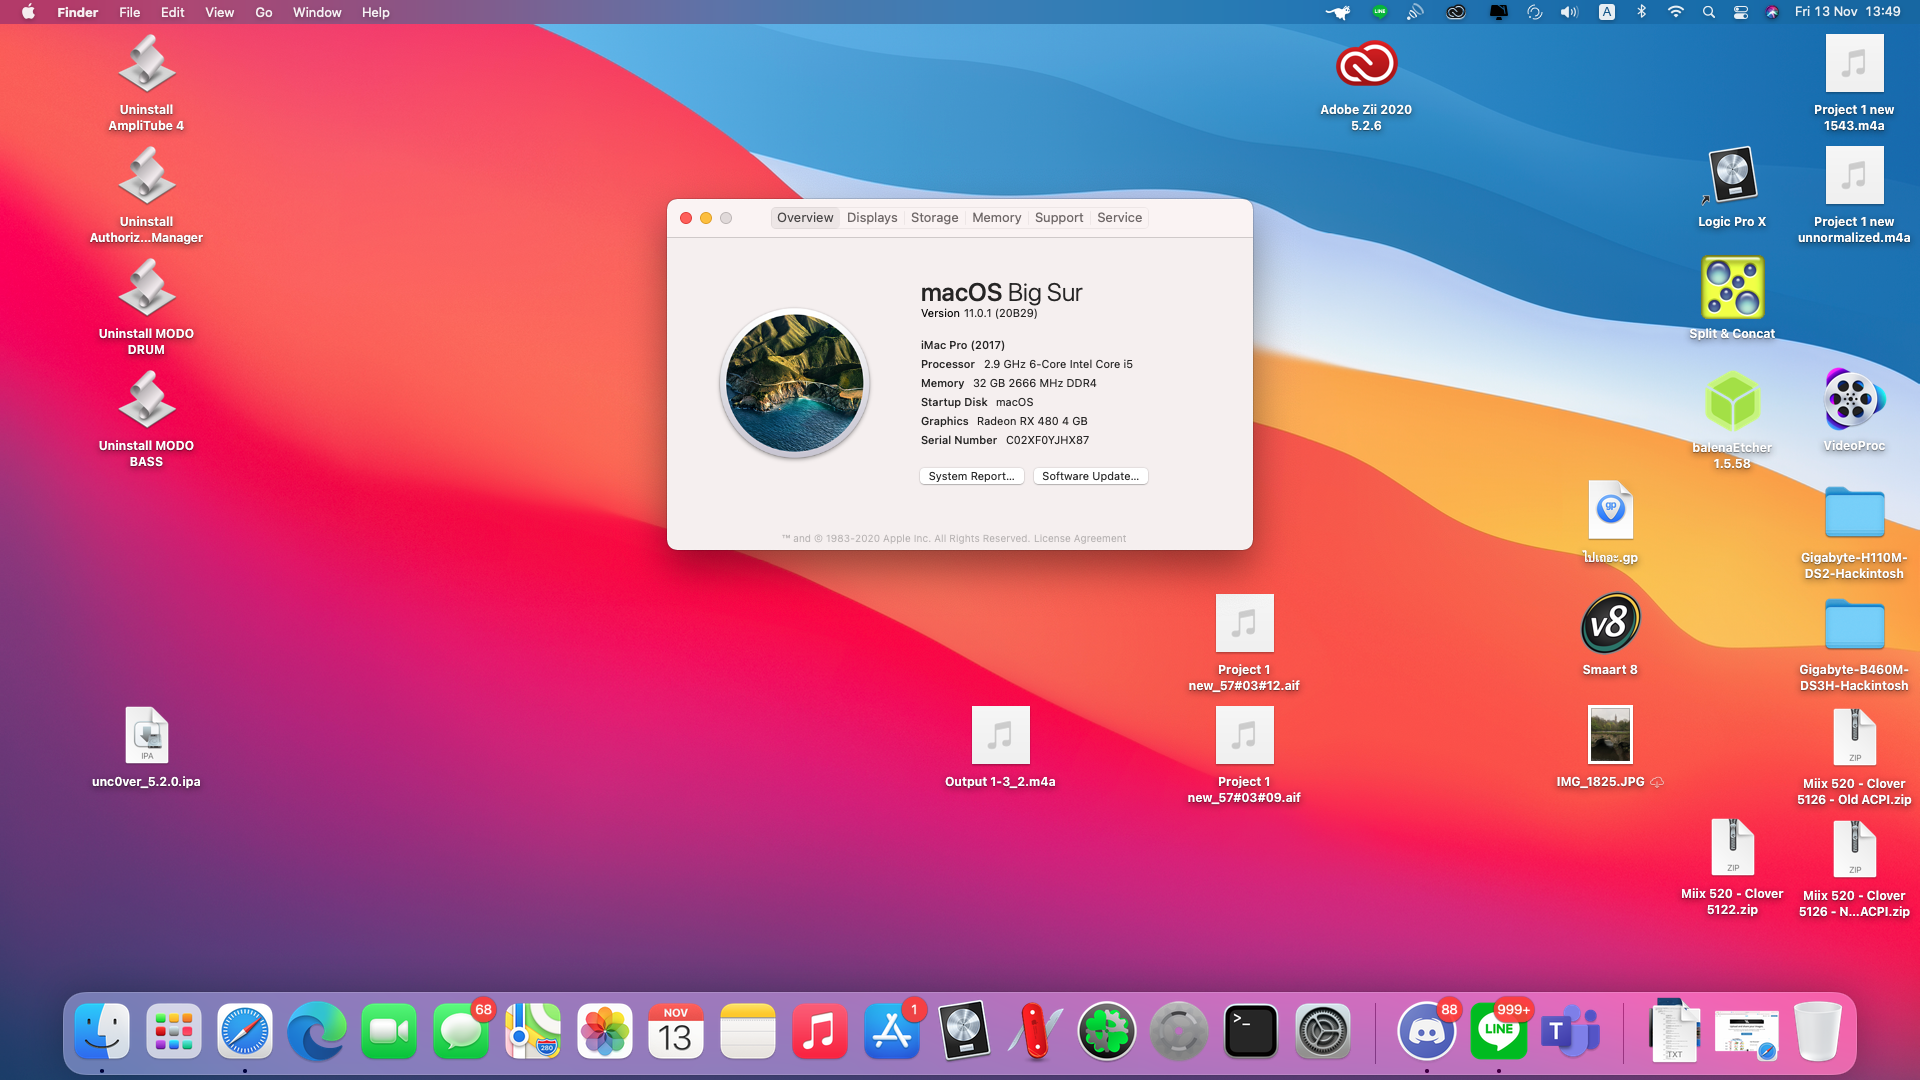
Task: Open System Preferences from the Dock
Action: (x=1323, y=1031)
